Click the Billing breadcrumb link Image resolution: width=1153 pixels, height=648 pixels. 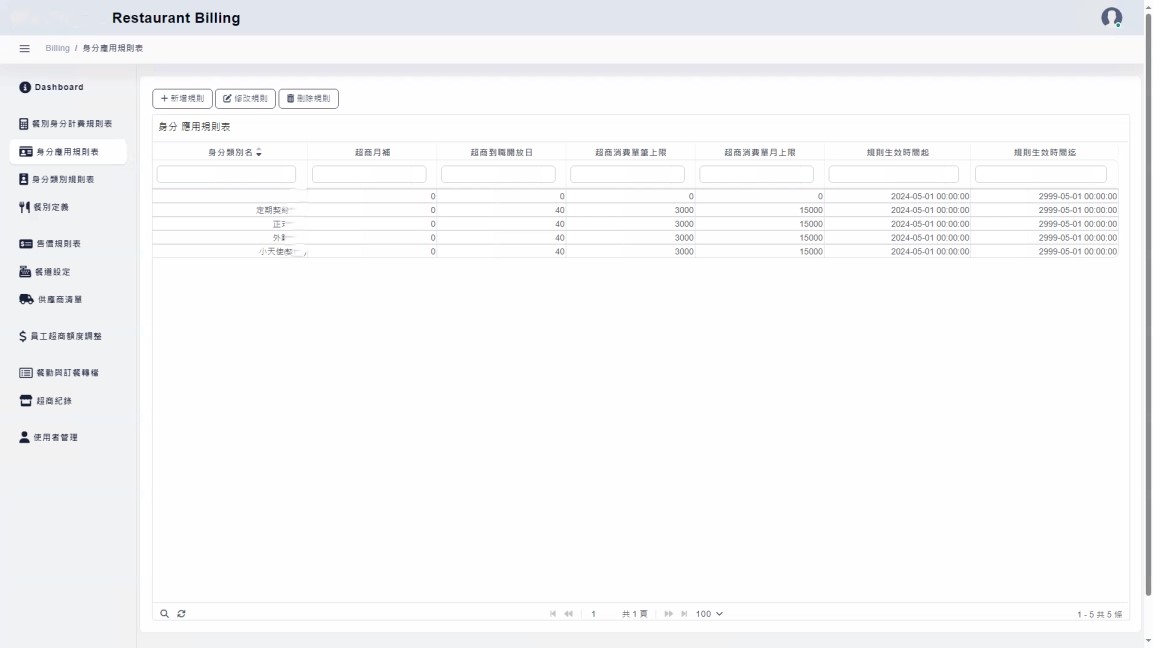pos(57,48)
